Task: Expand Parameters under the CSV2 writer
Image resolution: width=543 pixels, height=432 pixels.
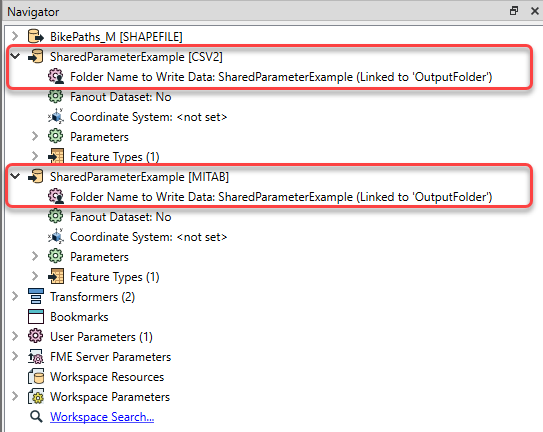Action: click(35, 136)
